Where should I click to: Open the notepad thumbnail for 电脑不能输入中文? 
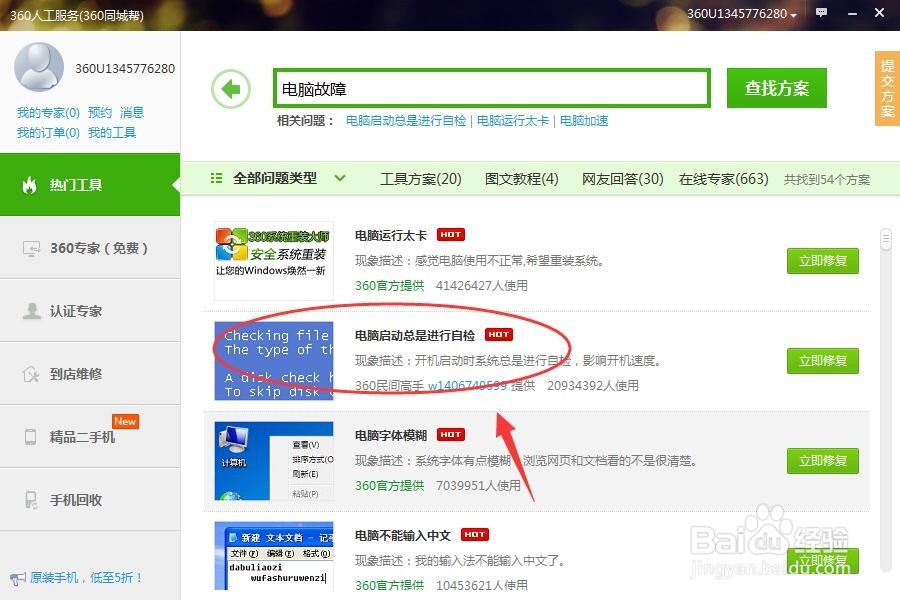274,556
